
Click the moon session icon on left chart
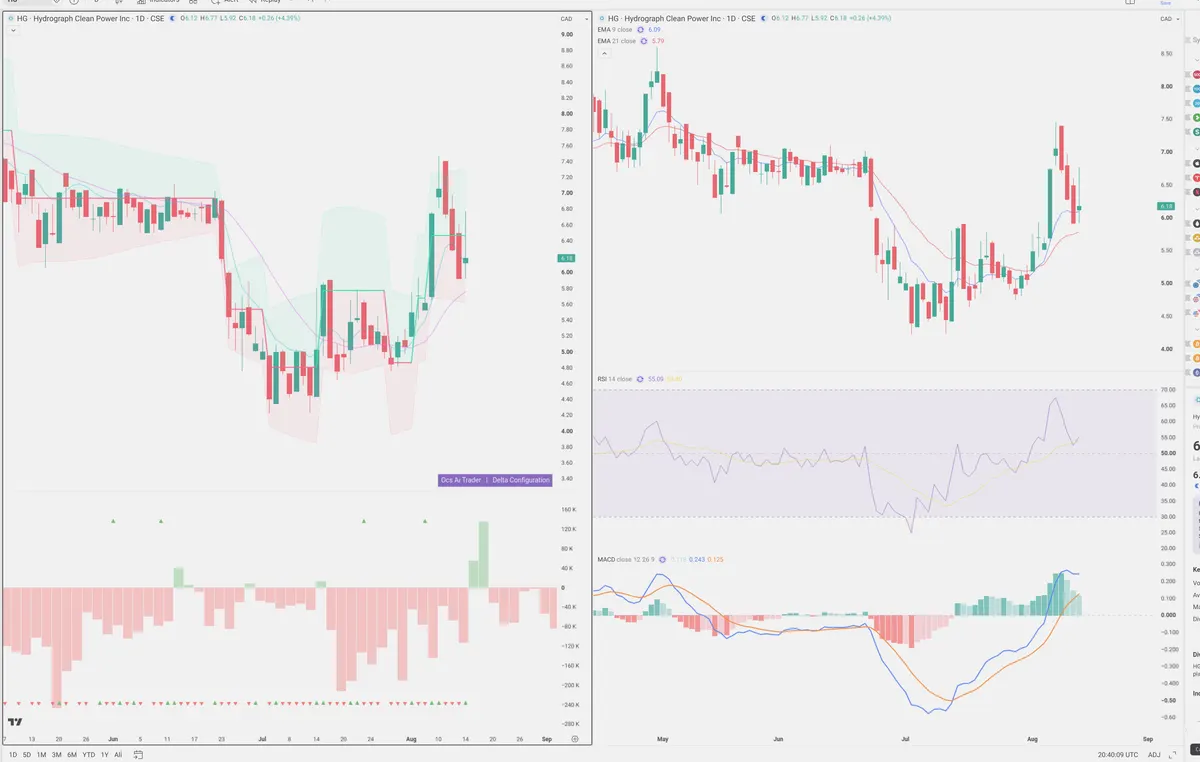point(172,18)
